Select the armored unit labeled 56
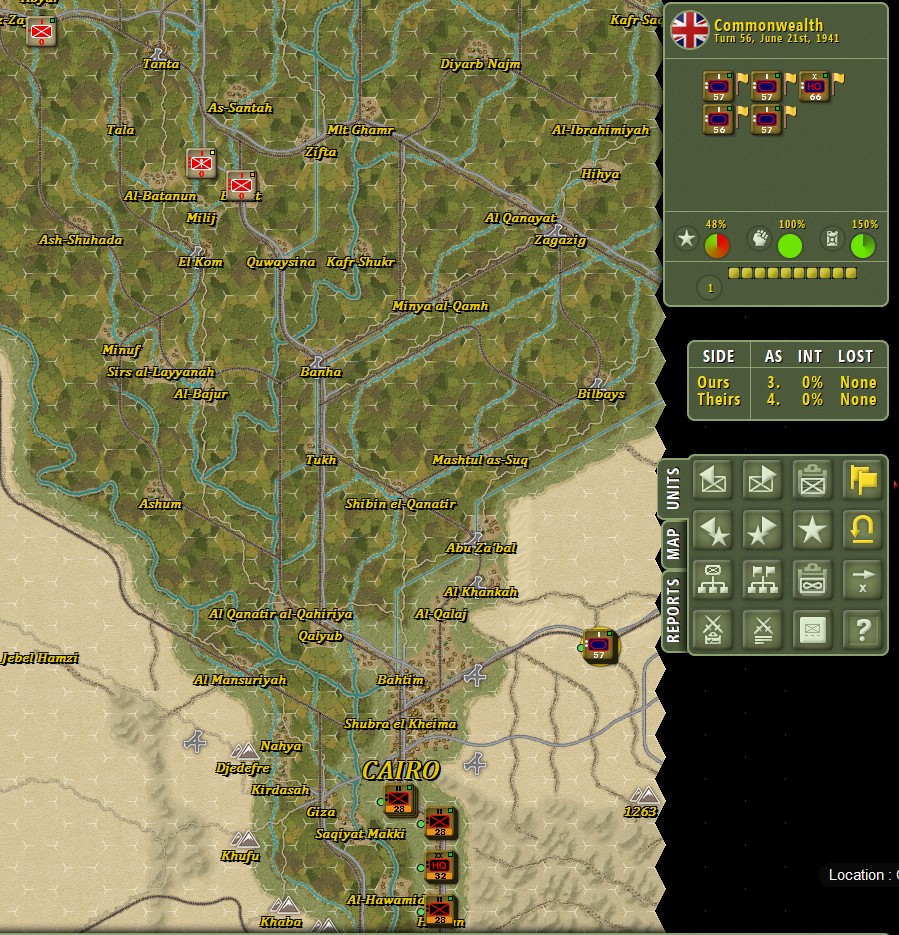The height and width of the screenshot is (935, 899). pos(718,120)
